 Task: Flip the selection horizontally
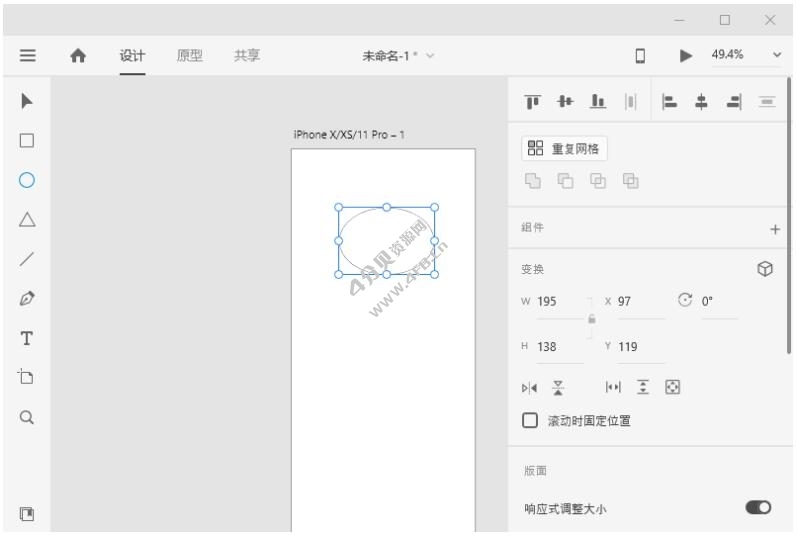[529, 388]
